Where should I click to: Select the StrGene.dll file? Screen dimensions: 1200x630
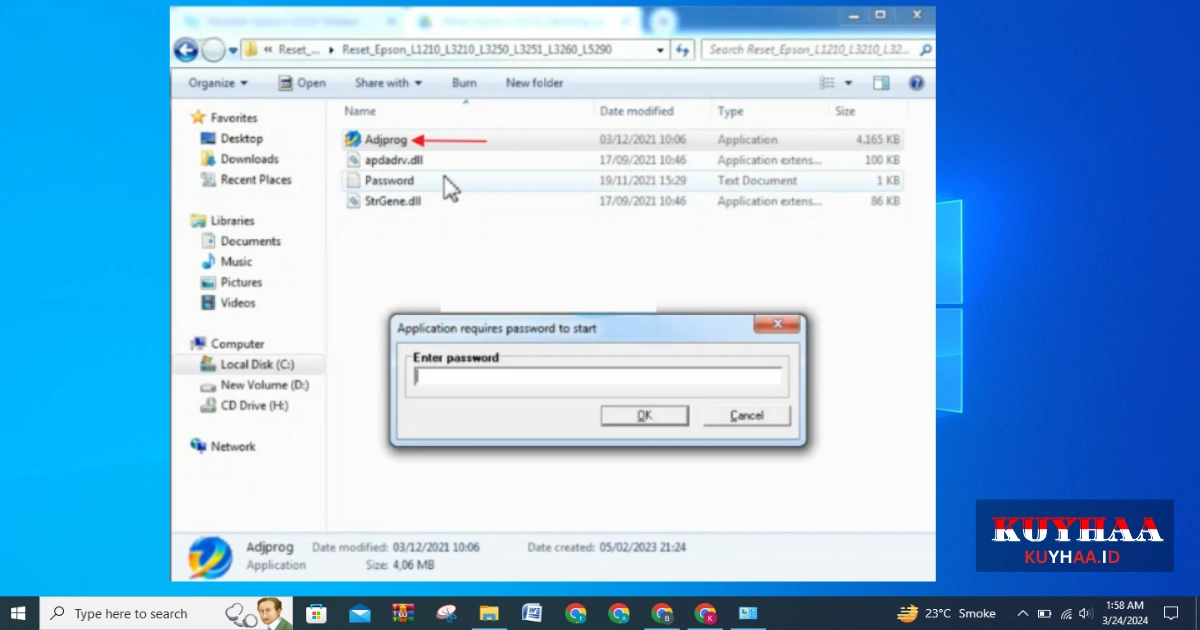tap(383, 201)
